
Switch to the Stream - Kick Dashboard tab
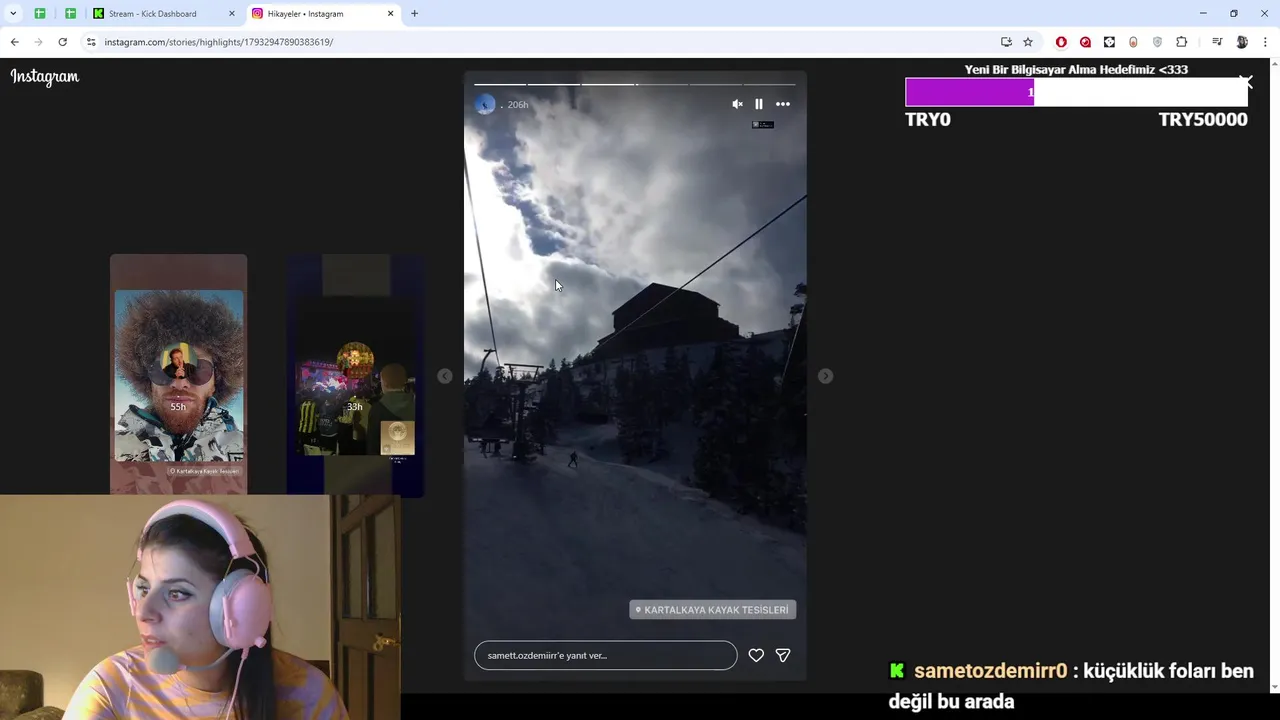coord(162,14)
